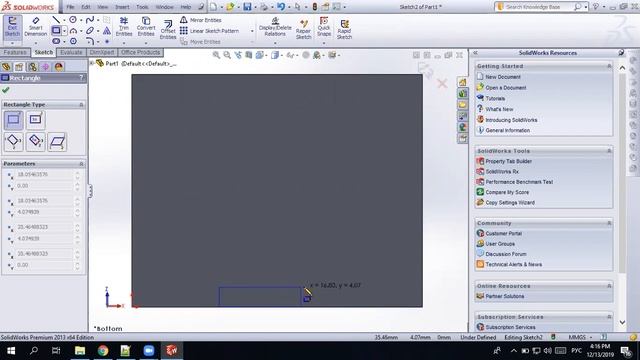This screenshot has width=640, height=360.
Task: Open the Linear Sketch Pattern dropdown arrow
Action: [252, 31]
